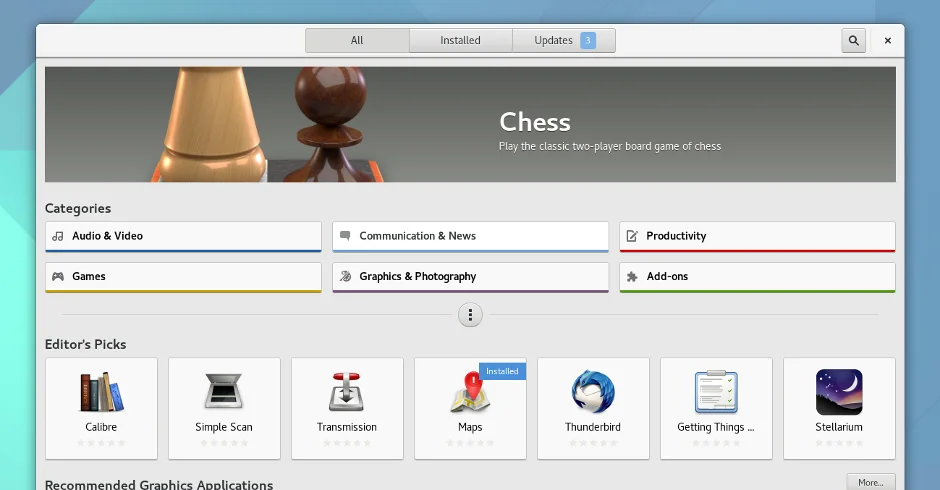Select the All tab
This screenshot has height=490, width=940.
[357, 41]
